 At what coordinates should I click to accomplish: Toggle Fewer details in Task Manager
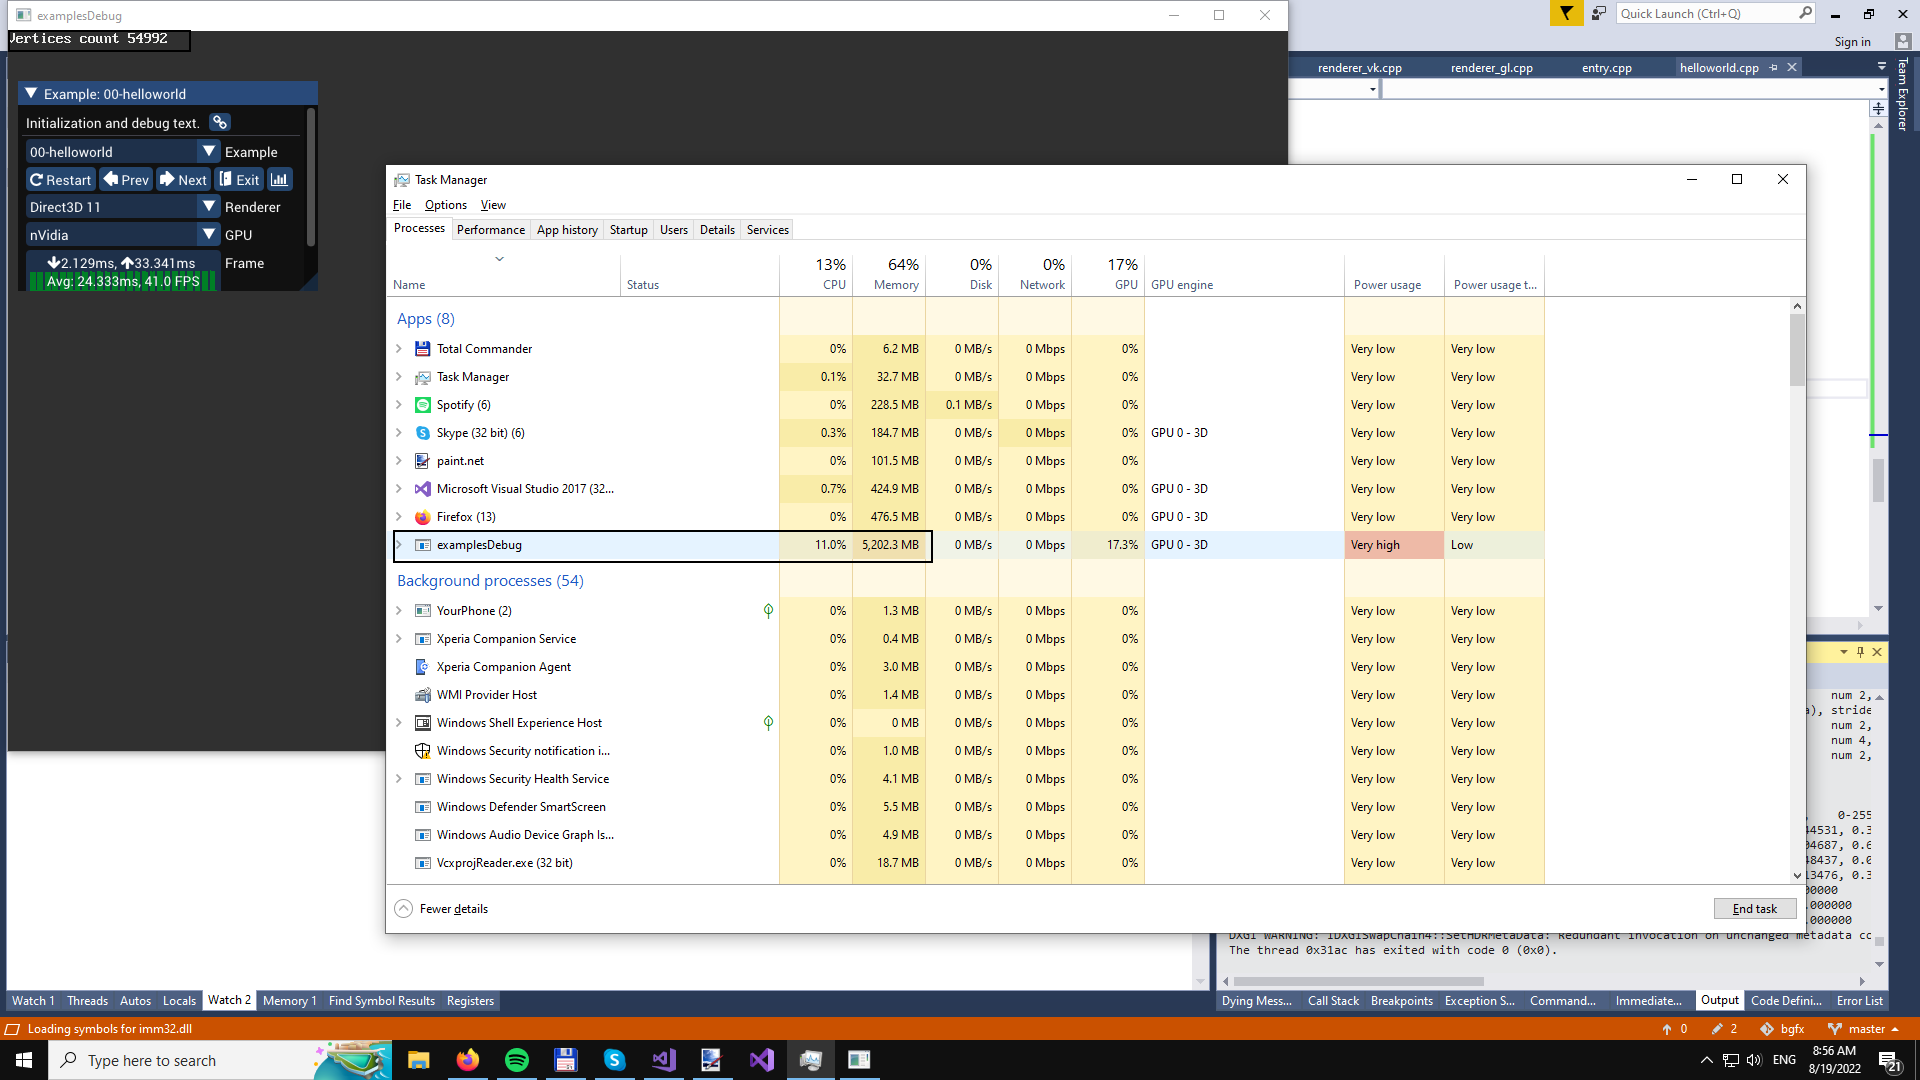pos(442,909)
